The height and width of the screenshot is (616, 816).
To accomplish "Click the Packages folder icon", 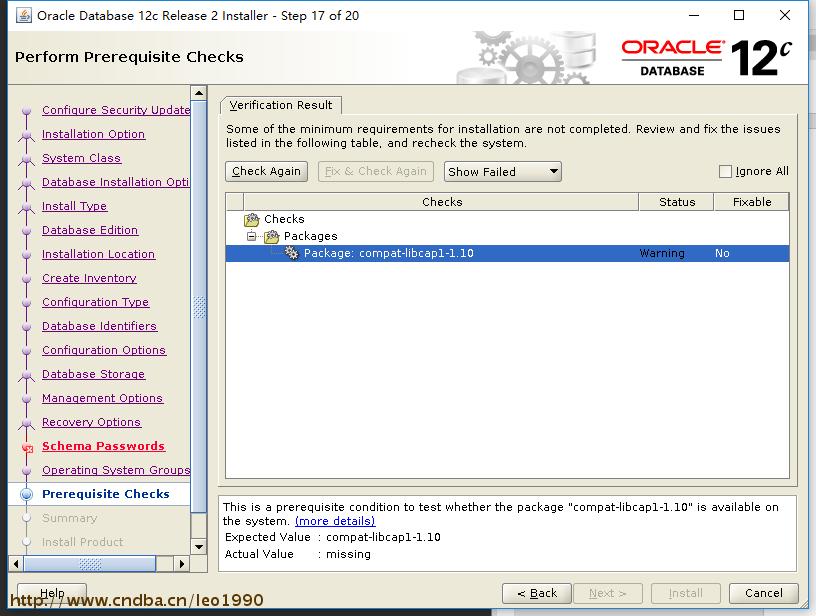I will [272, 237].
